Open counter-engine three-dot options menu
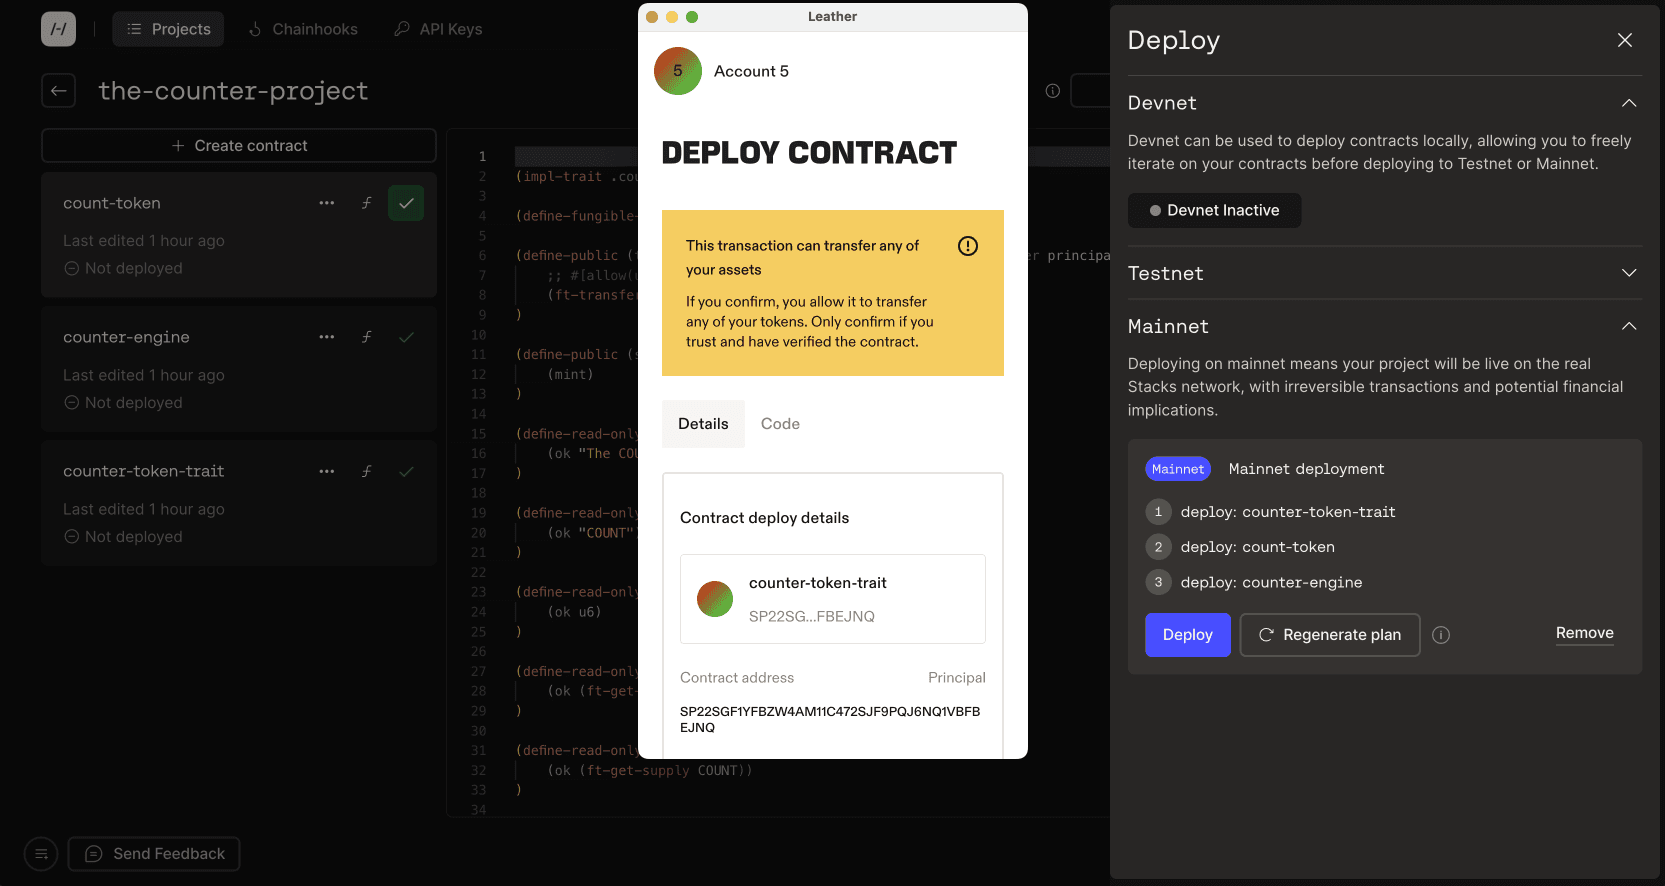The width and height of the screenshot is (1665, 886). [327, 337]
